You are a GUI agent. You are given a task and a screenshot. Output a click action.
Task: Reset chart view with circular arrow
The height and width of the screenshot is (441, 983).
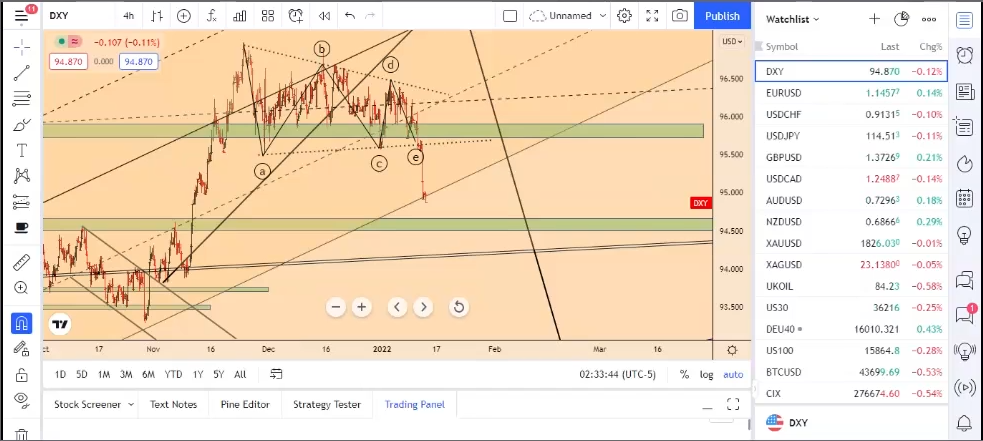(458, 307)
